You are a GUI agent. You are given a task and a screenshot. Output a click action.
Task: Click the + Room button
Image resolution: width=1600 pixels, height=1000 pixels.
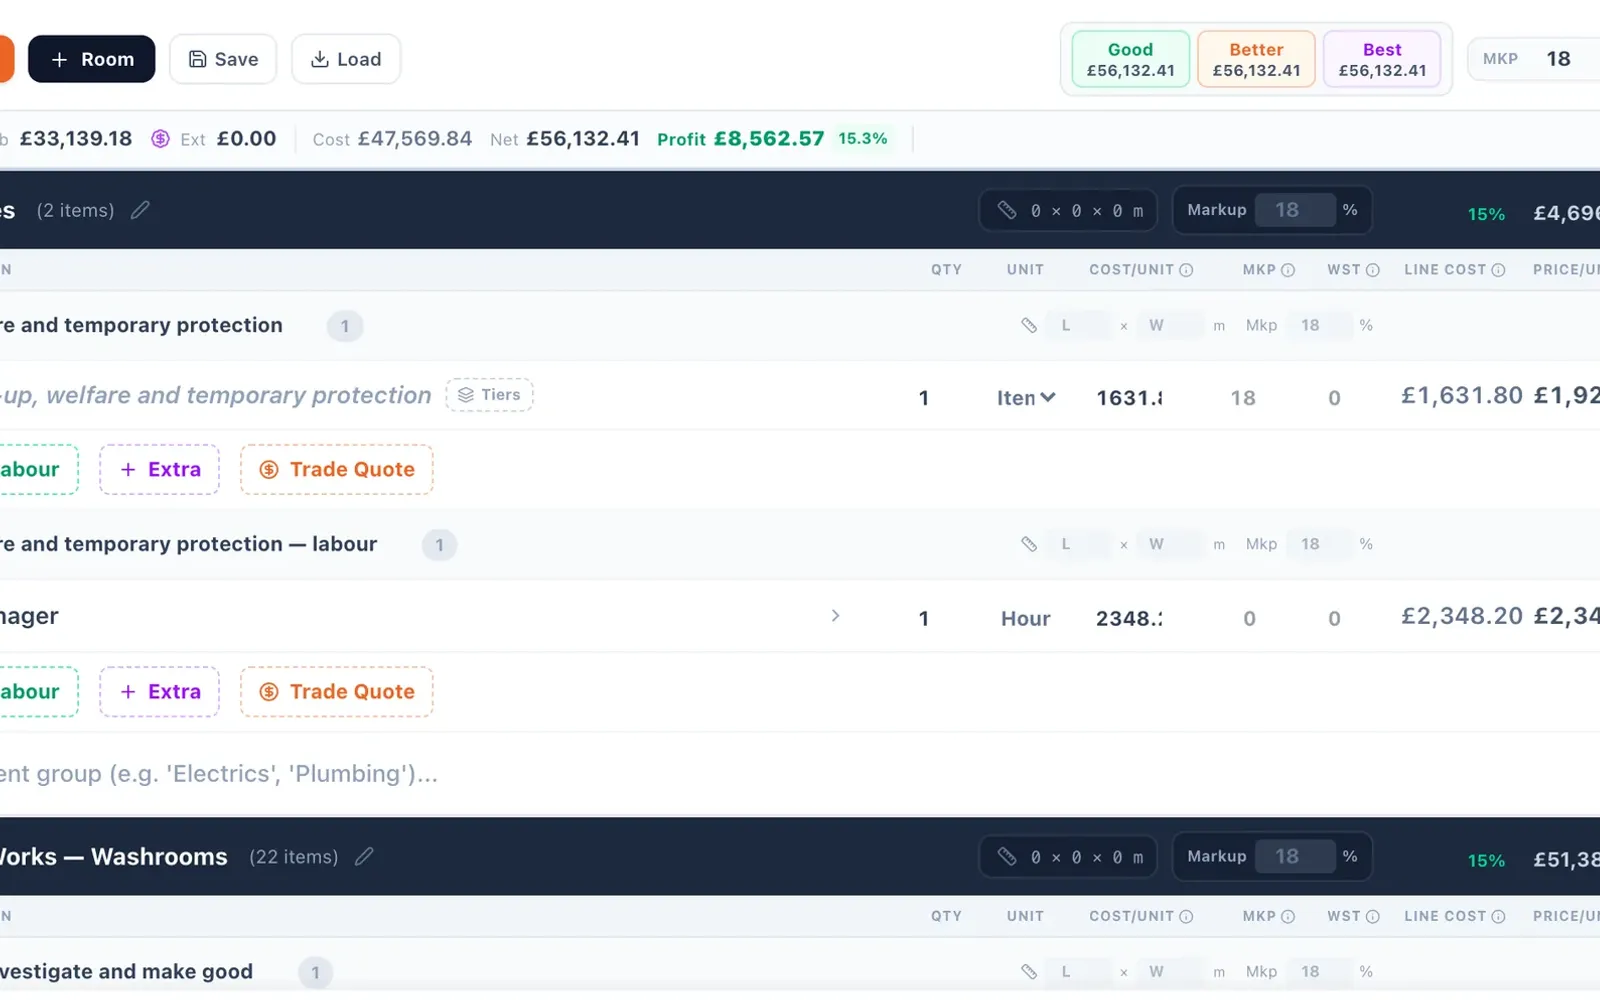(91, 59)
